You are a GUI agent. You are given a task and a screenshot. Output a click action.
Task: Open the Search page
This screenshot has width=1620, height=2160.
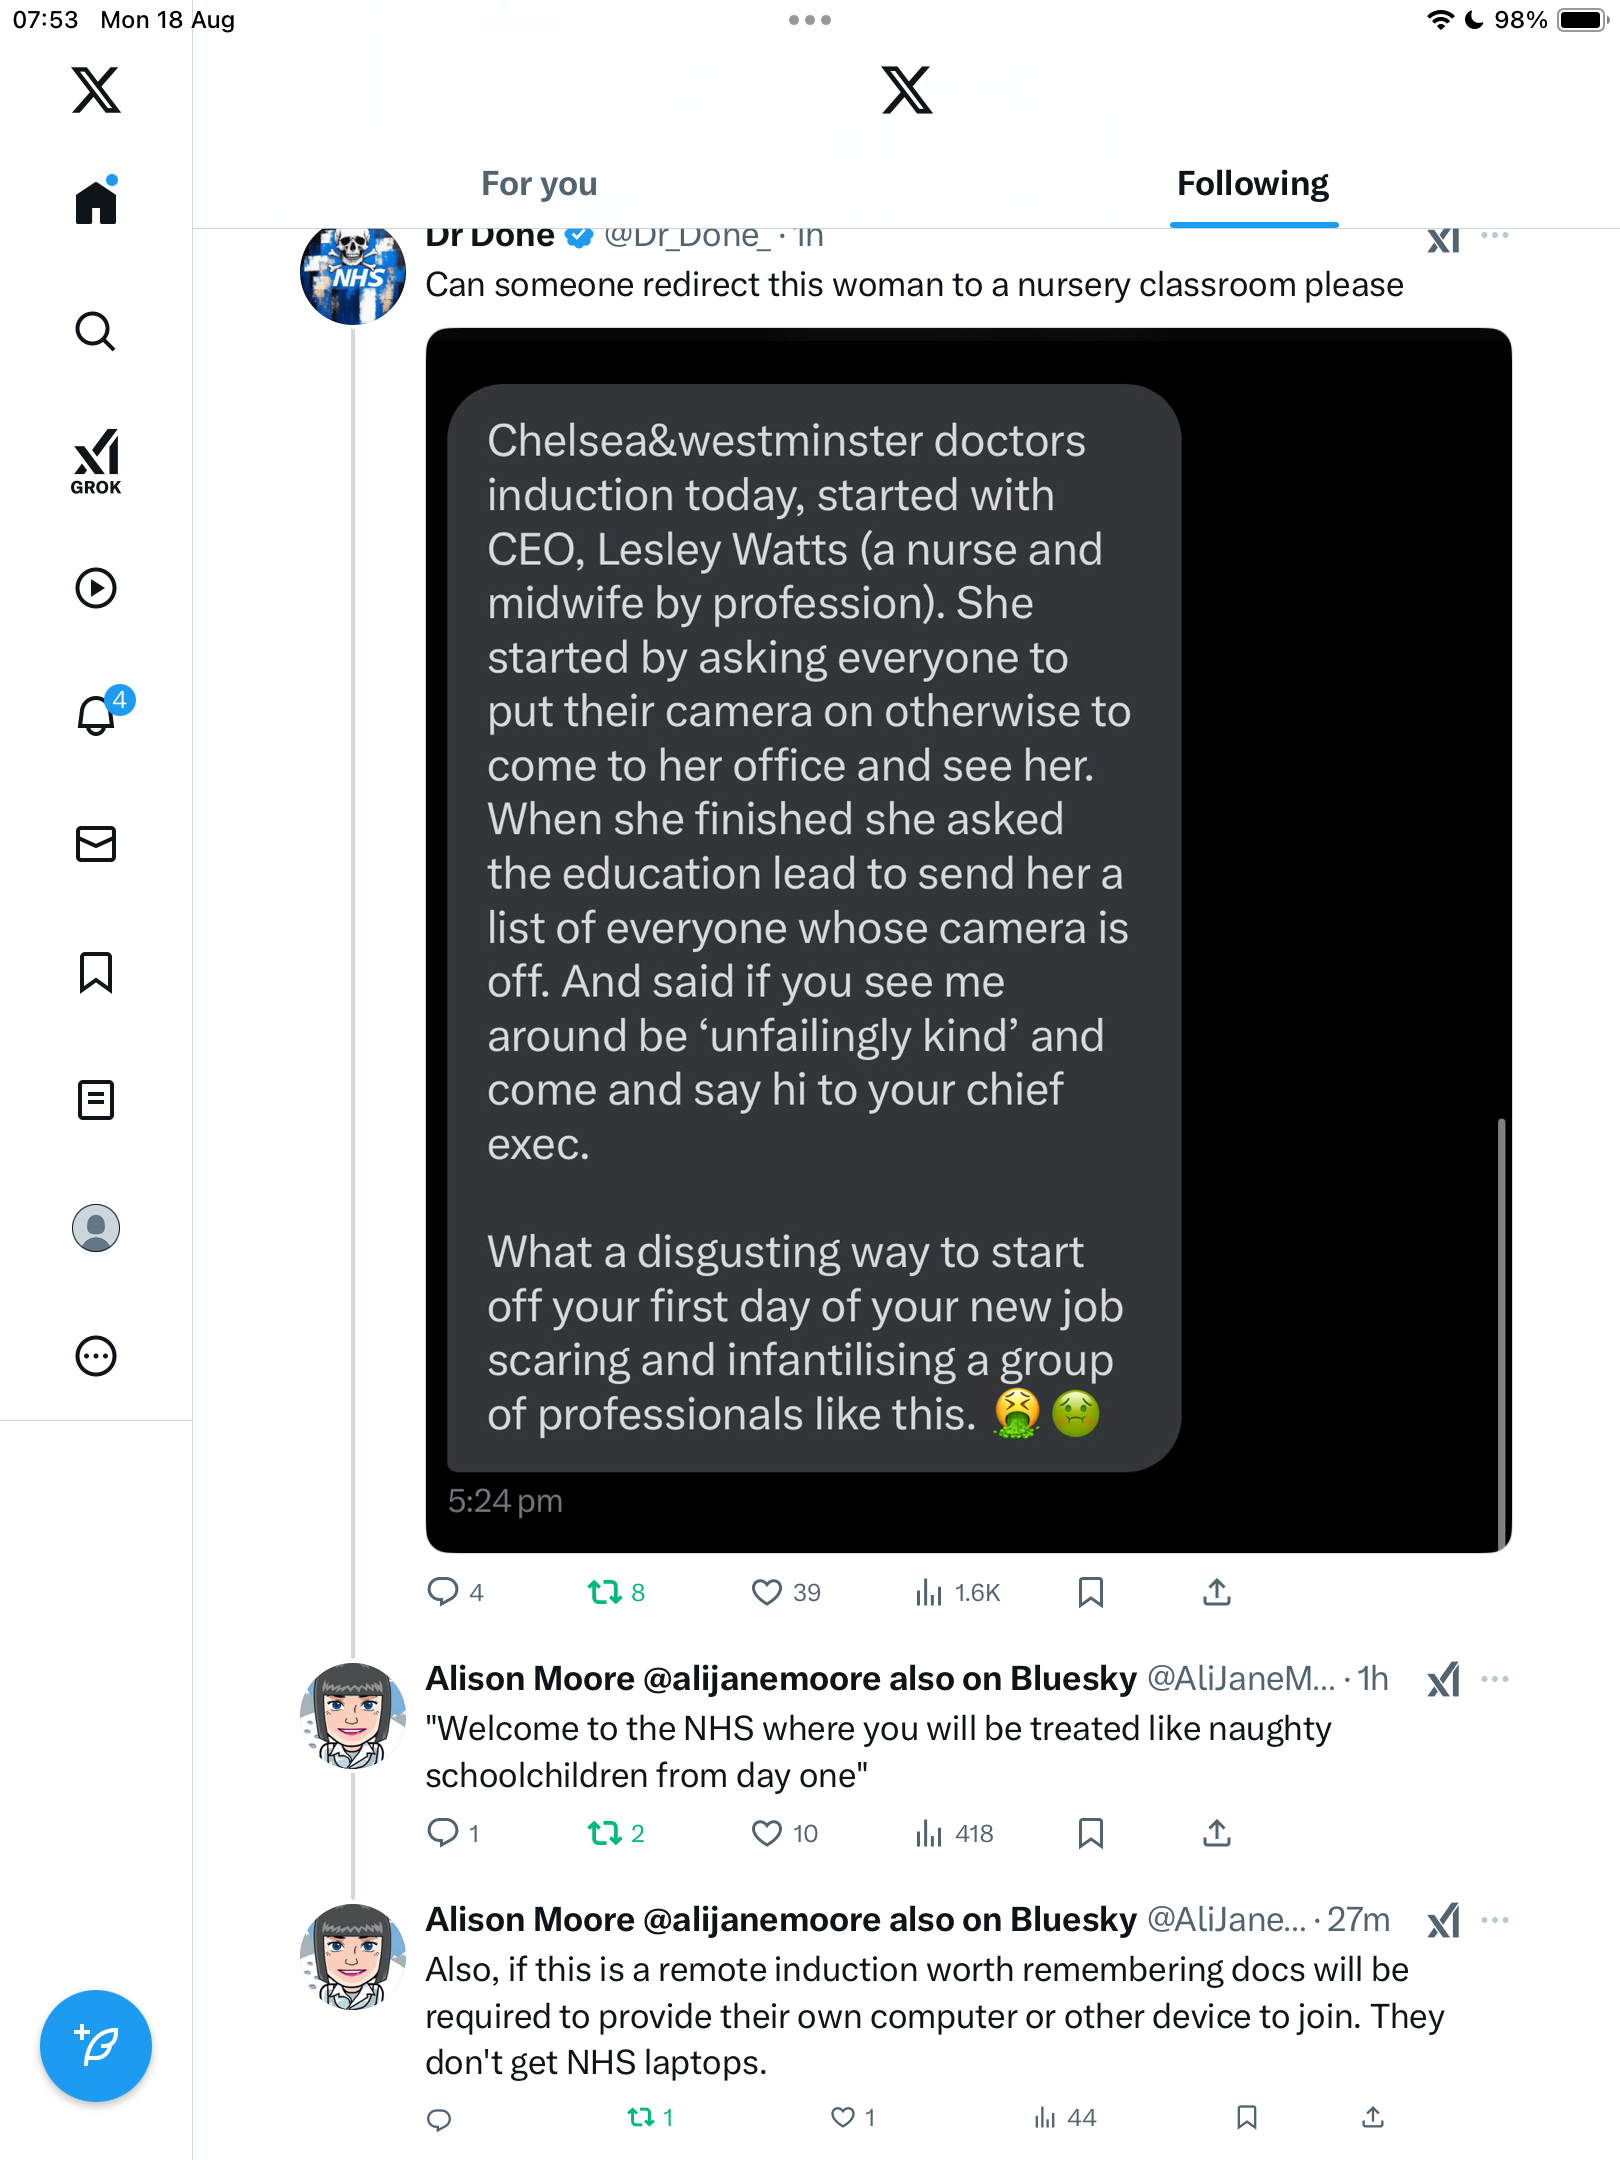(96, 332)
